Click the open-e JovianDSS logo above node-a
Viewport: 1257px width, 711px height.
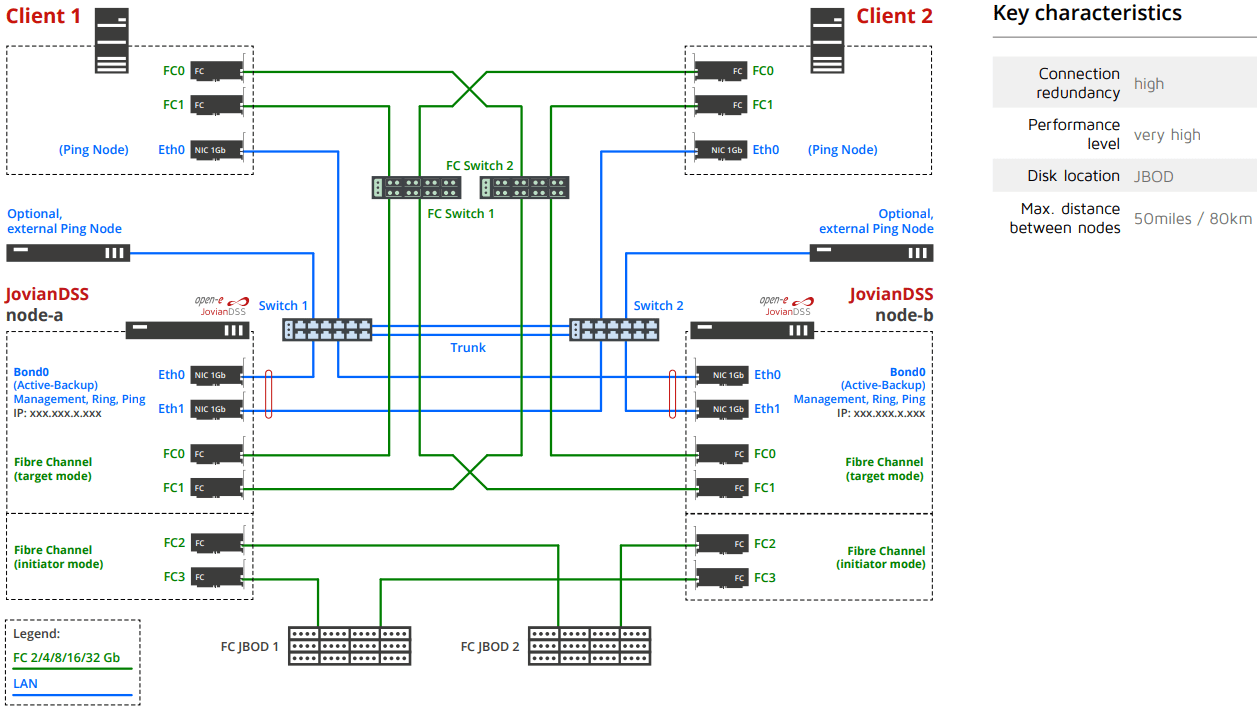pyautogui.click(x=221, y=305)
